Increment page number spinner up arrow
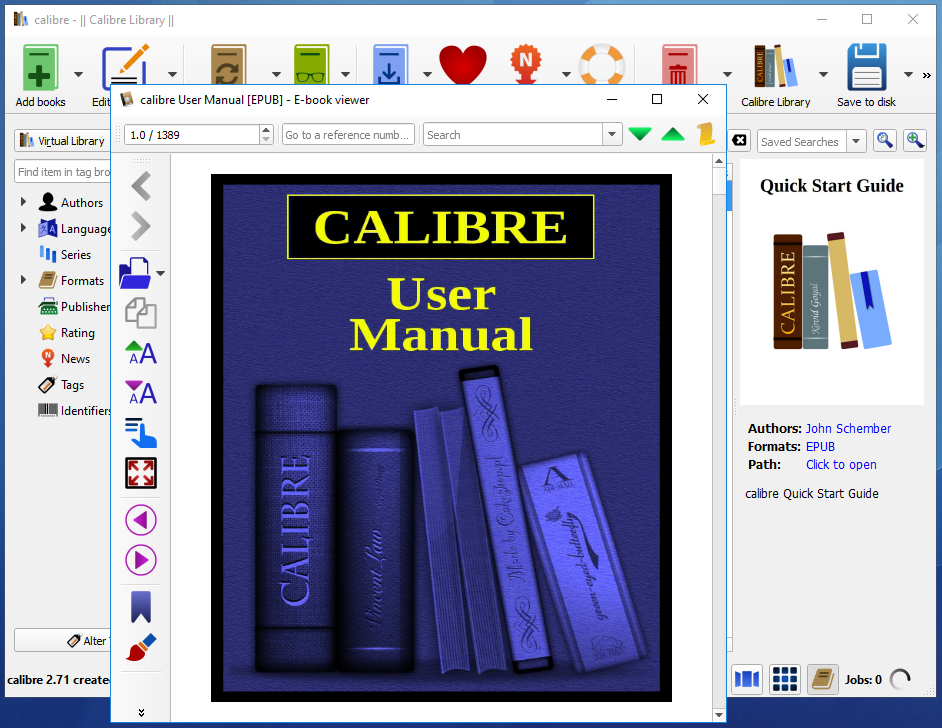Image resolution: width=942 pixels, height=728 pixels. click(267, 130)
